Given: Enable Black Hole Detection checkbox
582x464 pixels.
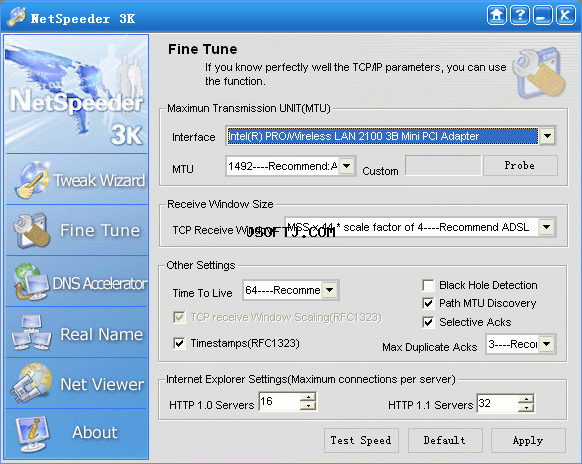Looking at the screenshot, I should pos(428,285).
